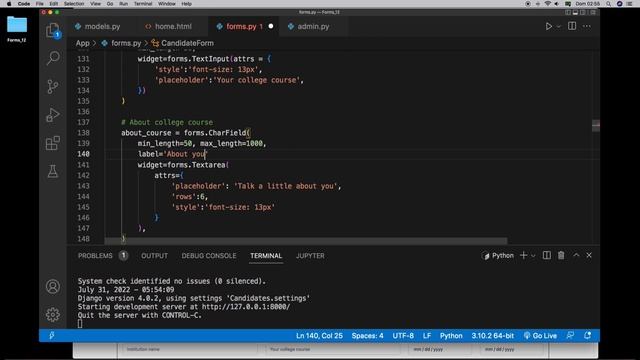Screen dimensions: 640x360
Task: Click server URL http://127.0.0.1:8000/ in terminal
Action: (246, 307)
